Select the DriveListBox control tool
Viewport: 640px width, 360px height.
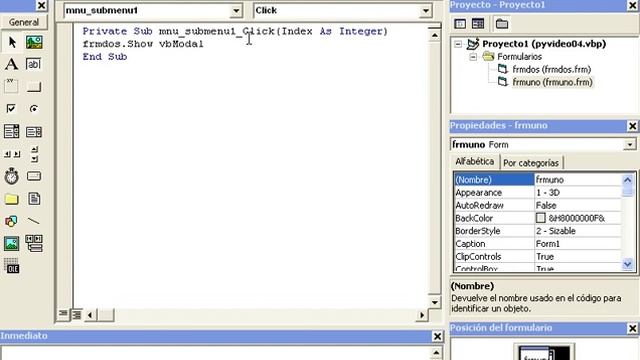33,176
